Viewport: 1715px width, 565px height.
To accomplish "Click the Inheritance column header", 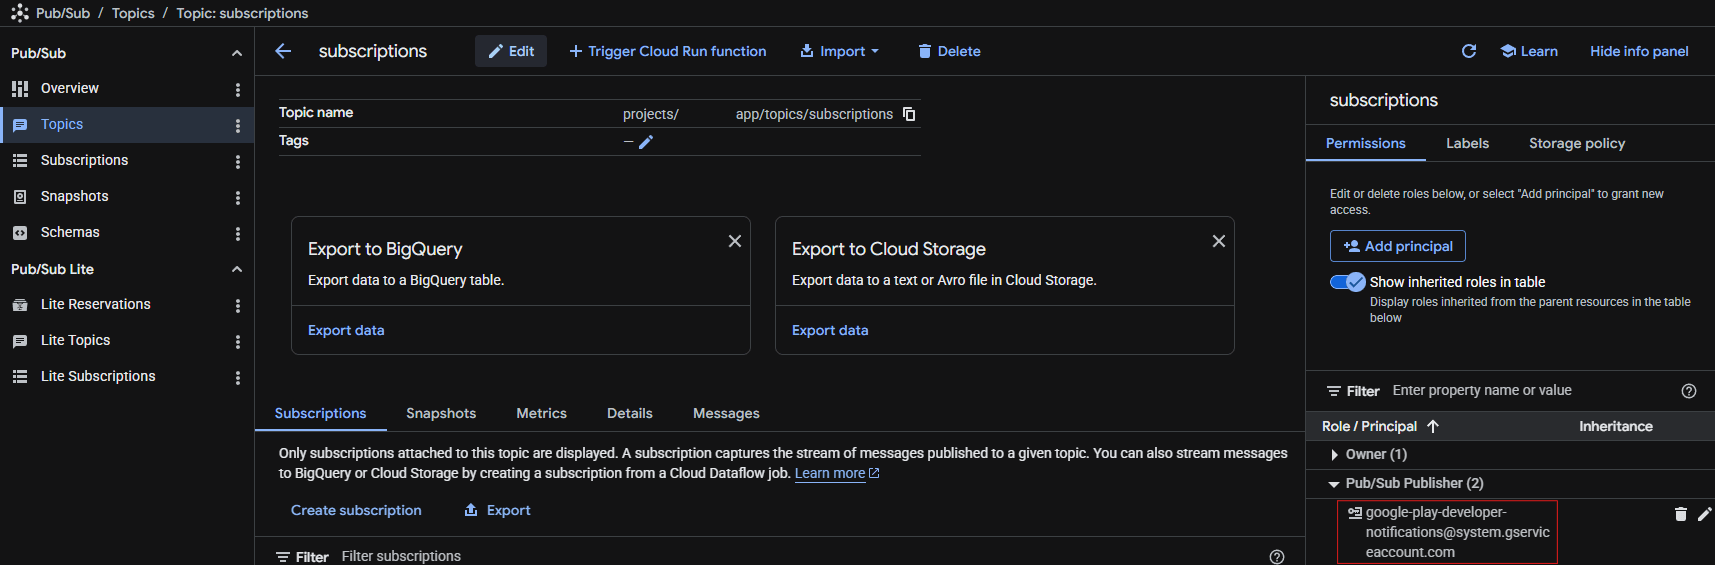I will pos(1616,426).
